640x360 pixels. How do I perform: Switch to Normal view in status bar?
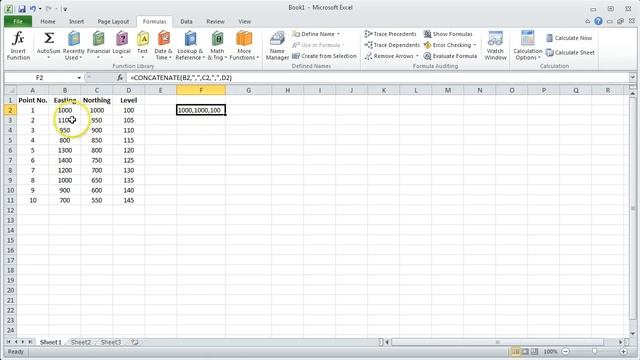(x=516, y=351)
